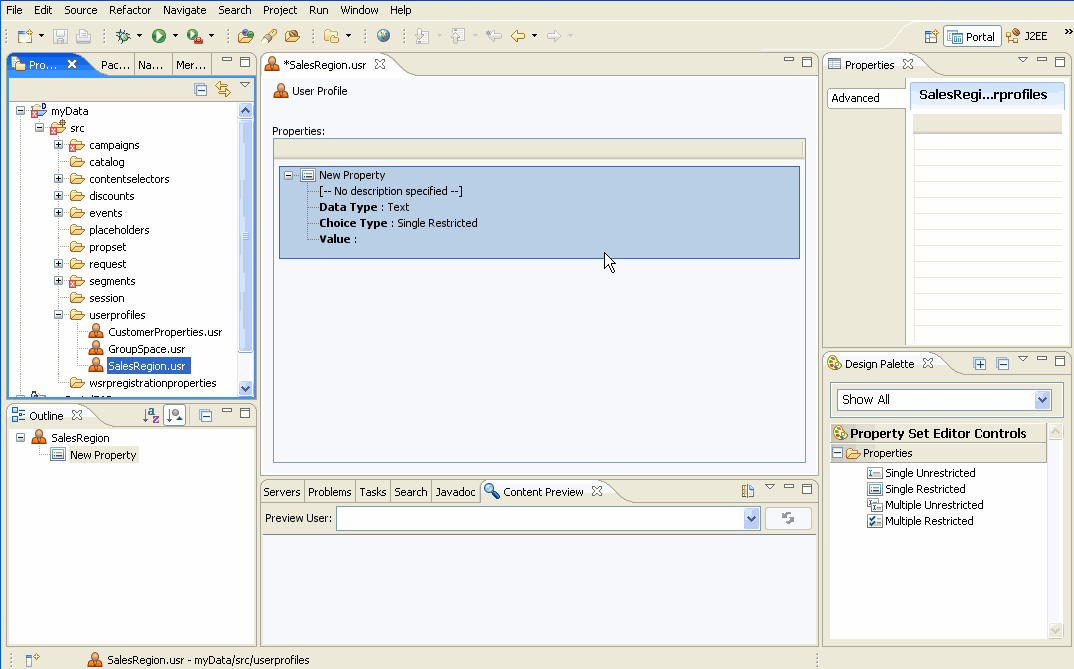The height and width of the screenshot is (669, 1074).
Task: Open CustomerProperties.usr file
Action: tap(164, 332)
